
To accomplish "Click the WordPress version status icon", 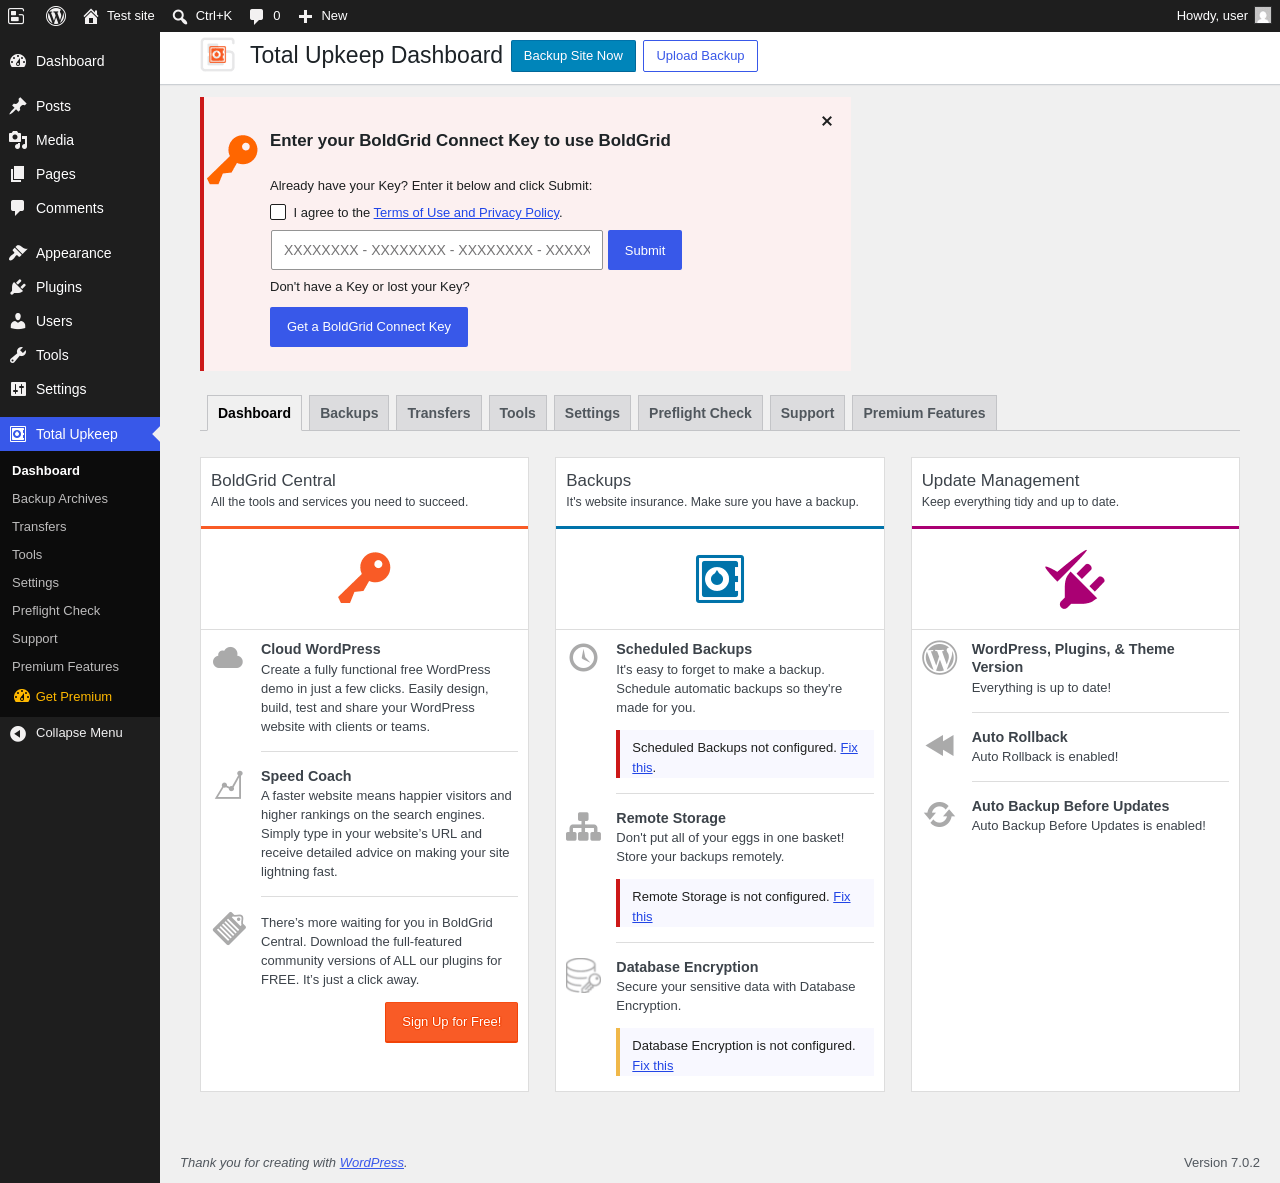I will pos(940,658).
